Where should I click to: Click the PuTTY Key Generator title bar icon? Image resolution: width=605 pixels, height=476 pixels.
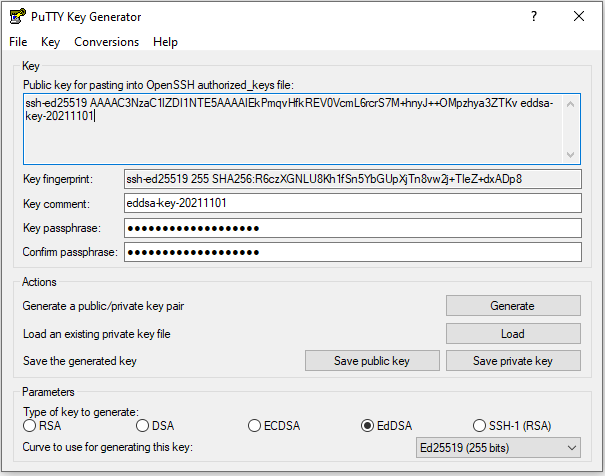point(17,16)
